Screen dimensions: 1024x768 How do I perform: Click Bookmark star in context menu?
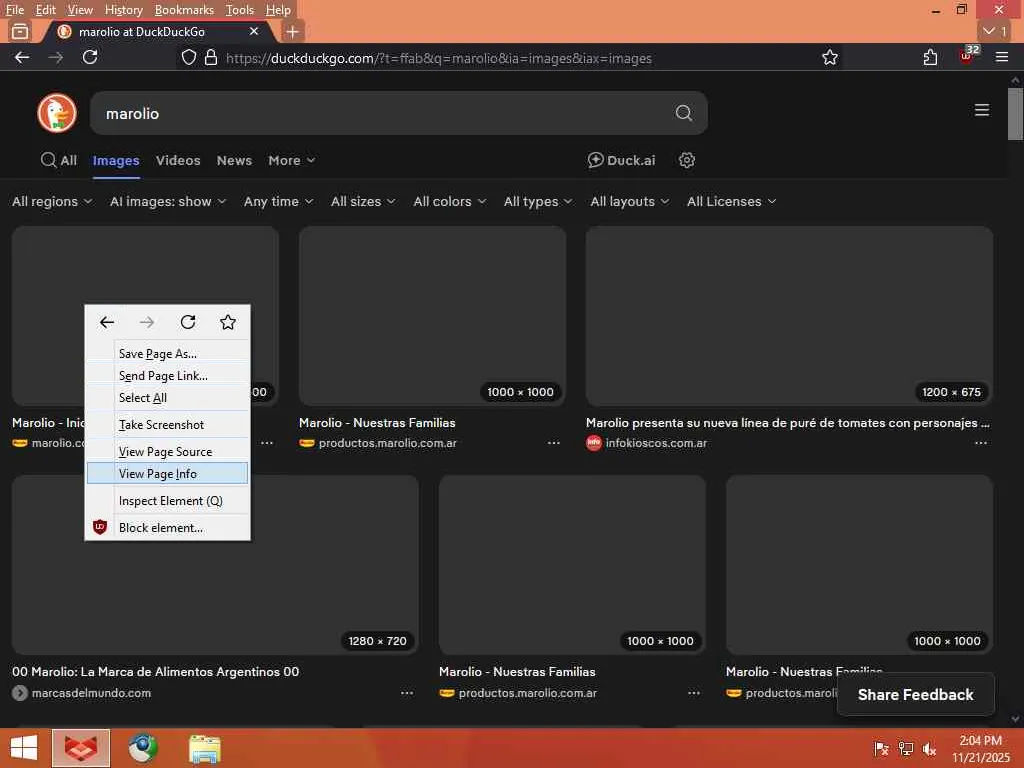point(228,322)
